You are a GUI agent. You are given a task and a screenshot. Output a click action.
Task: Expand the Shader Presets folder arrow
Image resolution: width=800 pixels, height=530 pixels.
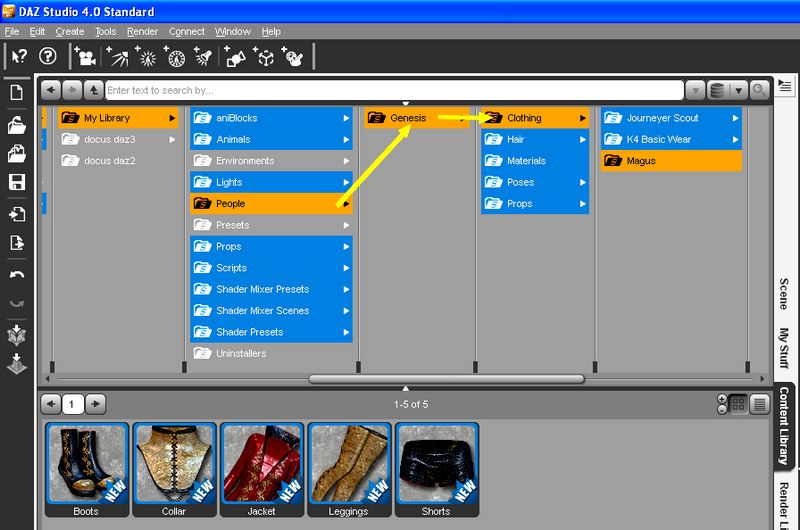346,332
